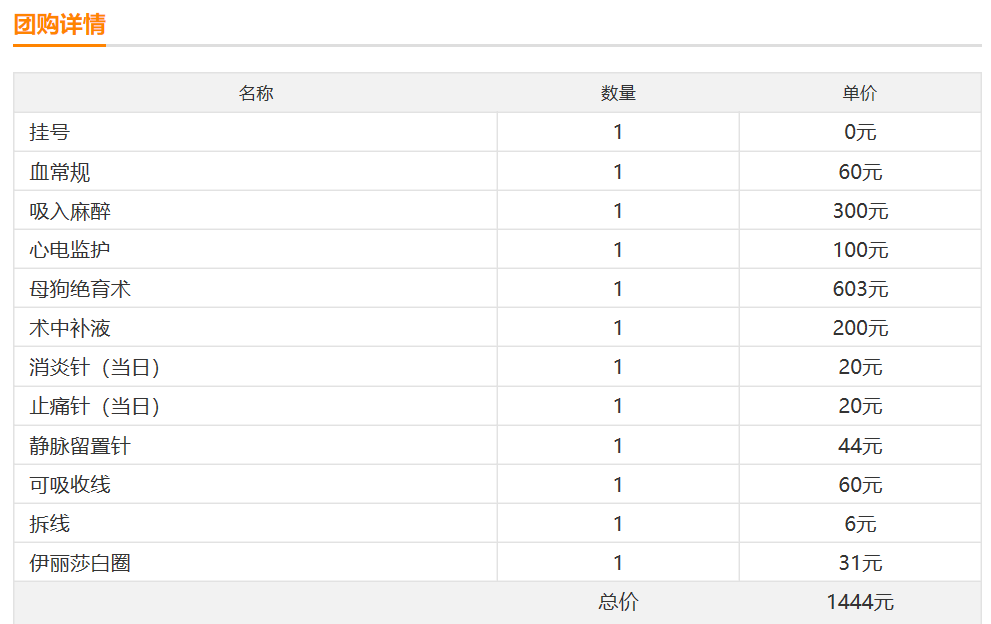Image resolution: width=991 pixels, height=624 pixels.
Task: Click the 数量 column header
Action: coord(618,94)
